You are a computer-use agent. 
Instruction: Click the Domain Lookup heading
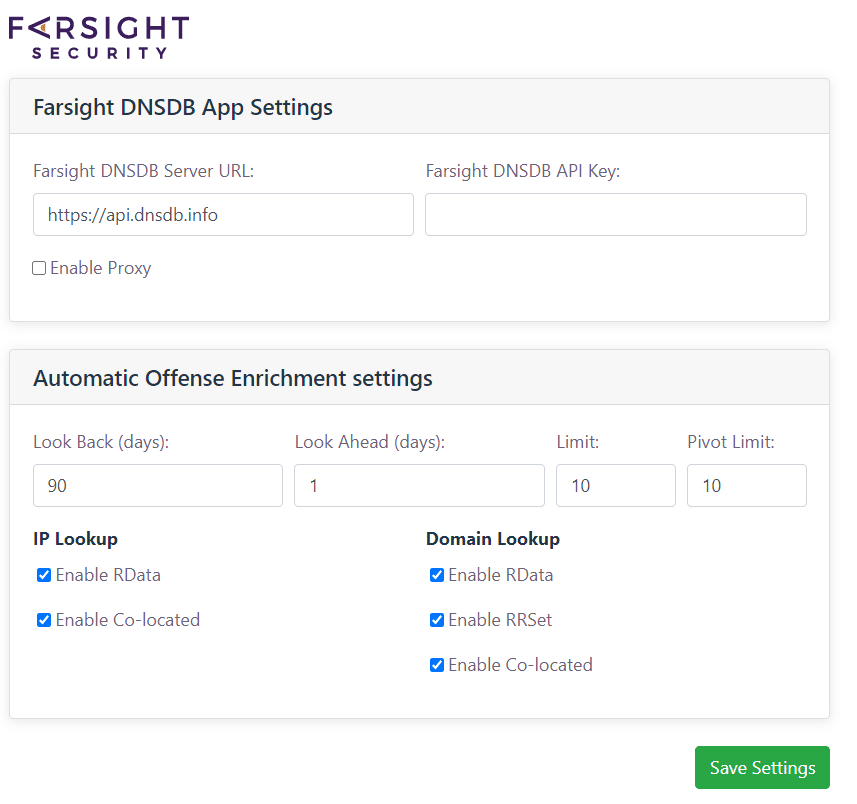(493, 539)
